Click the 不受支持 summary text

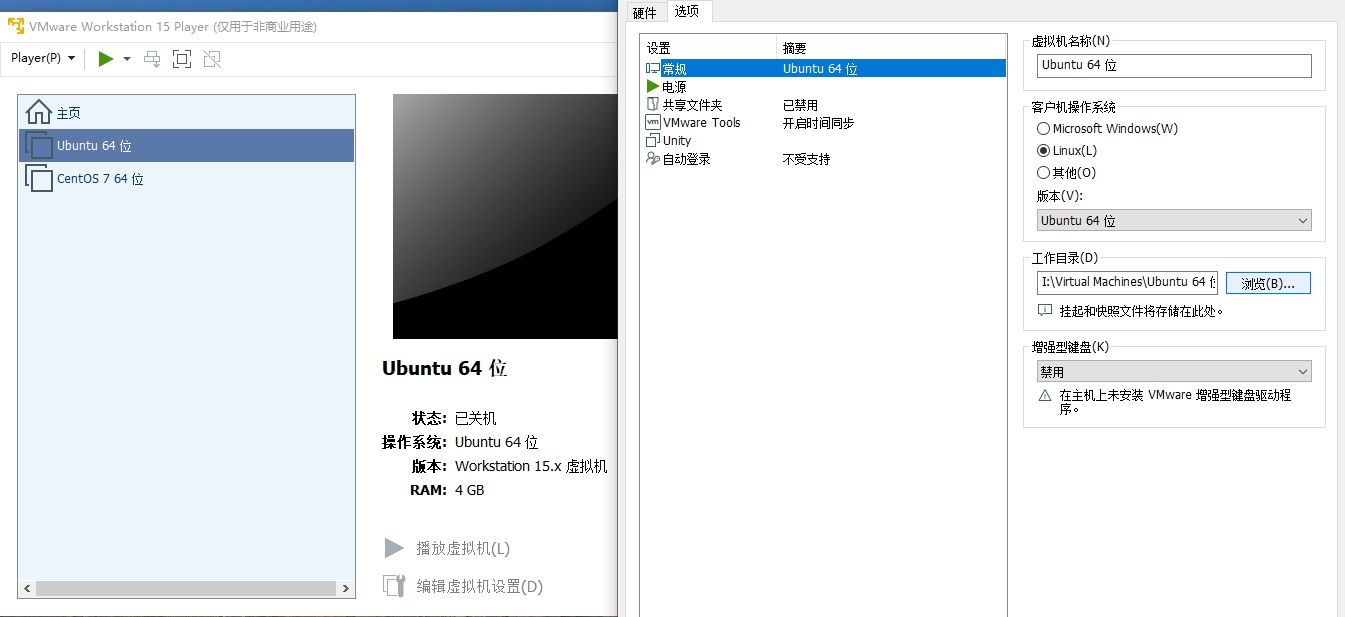click(806, 159)
